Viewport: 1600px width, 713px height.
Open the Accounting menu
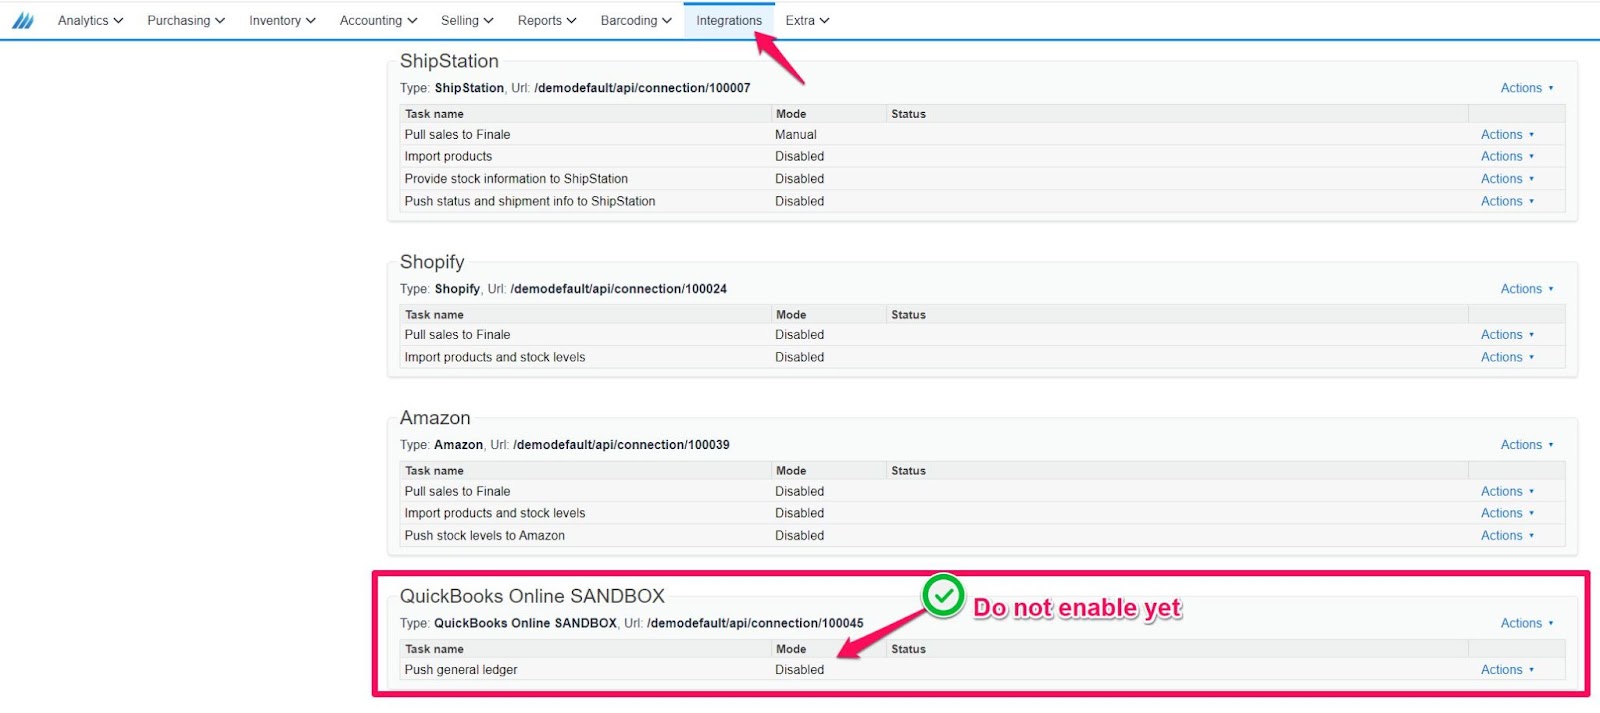pyautogui.click(x=378, y=20)
